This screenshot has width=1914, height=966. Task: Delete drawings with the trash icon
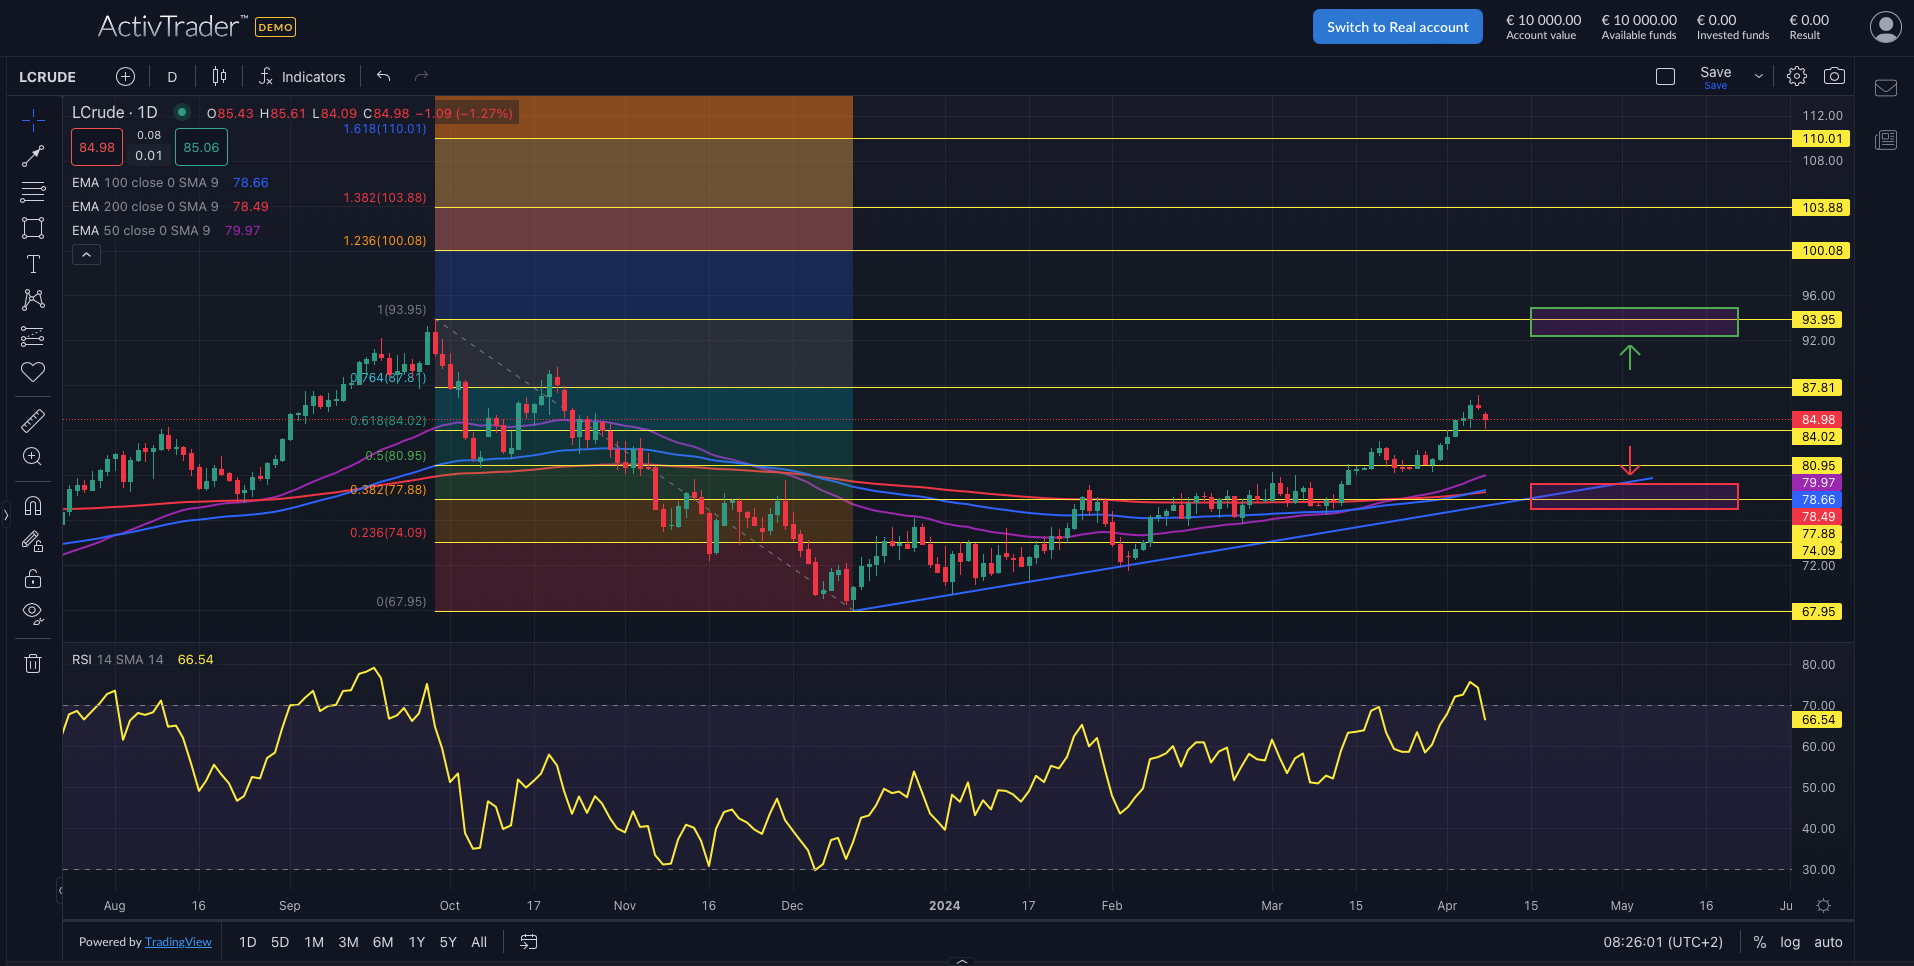click(33, 663)
